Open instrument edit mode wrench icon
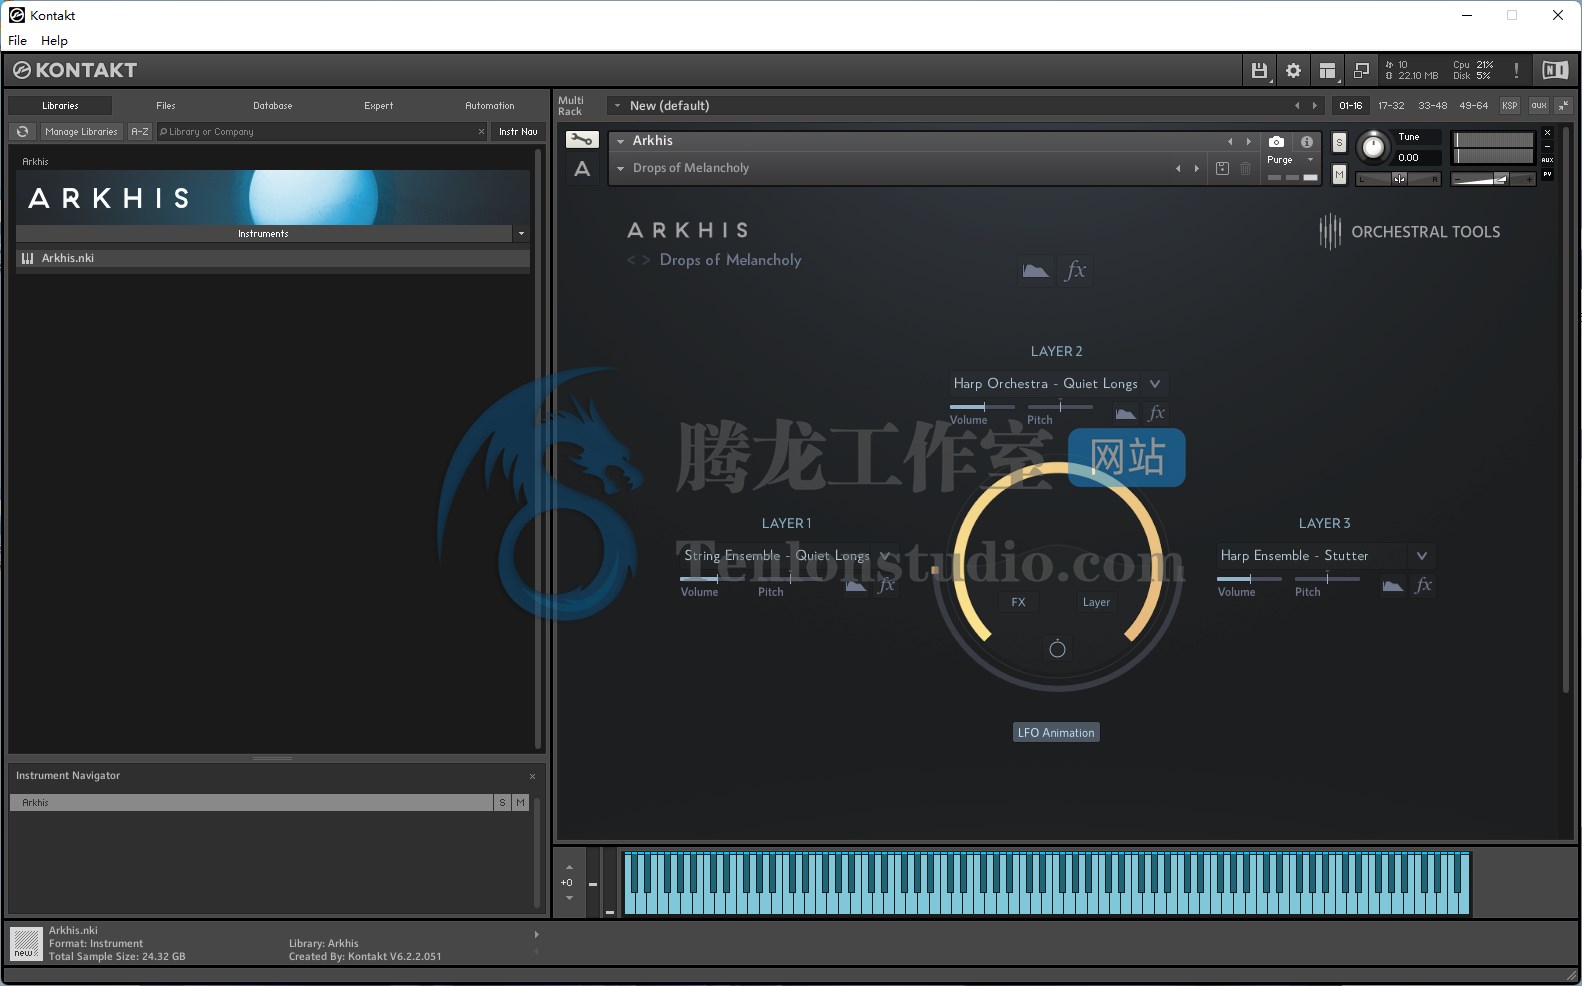This screenshot has height=986, width=1582. (581, 140)
